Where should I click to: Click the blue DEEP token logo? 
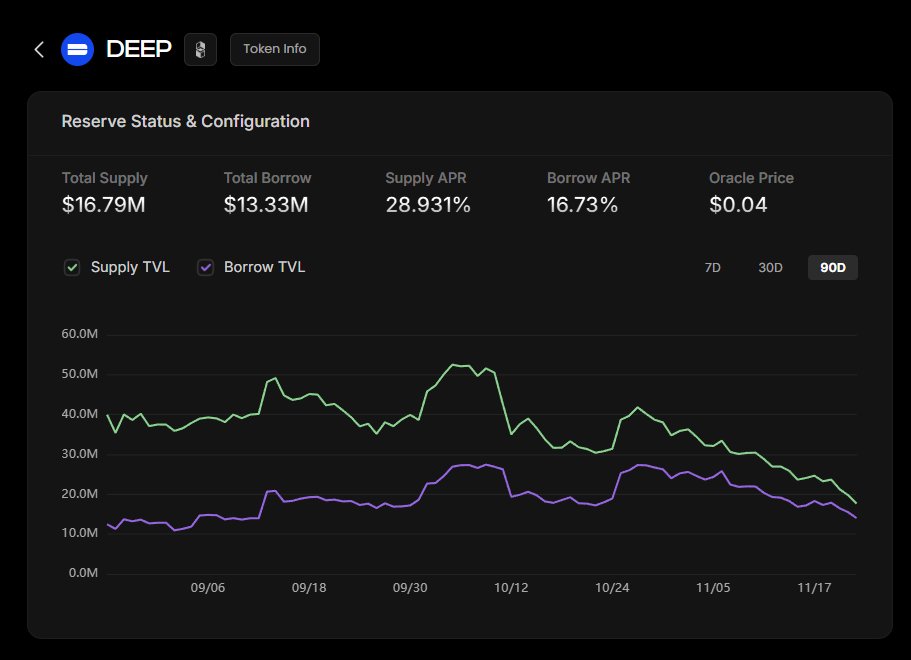77,49
